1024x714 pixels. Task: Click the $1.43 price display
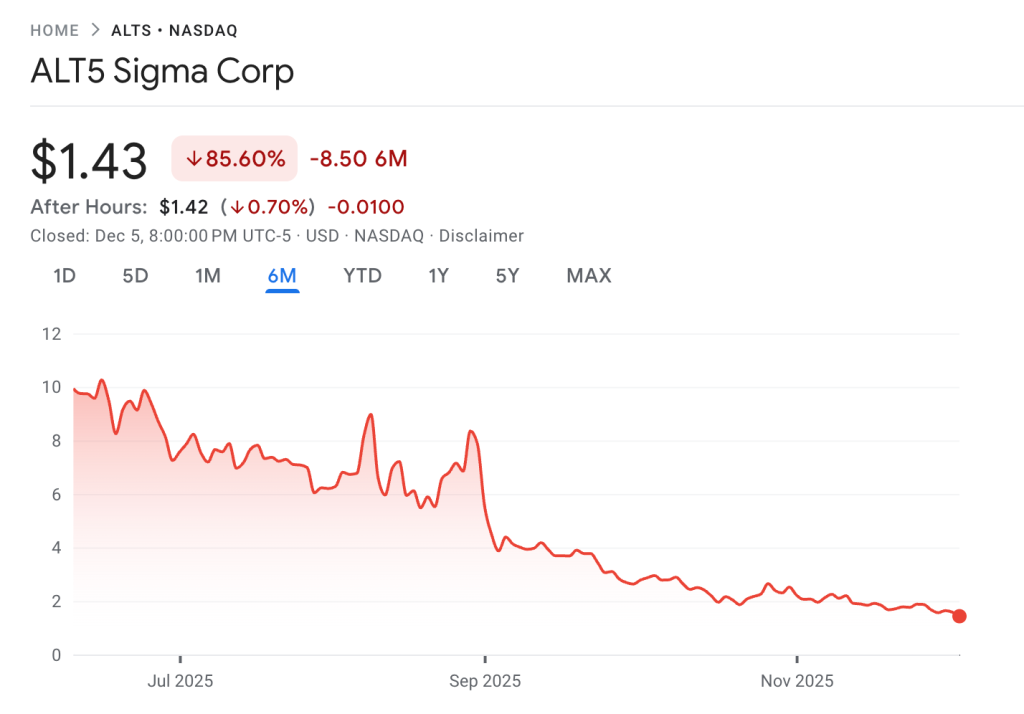pyautogui.click(x=88, y=159)
